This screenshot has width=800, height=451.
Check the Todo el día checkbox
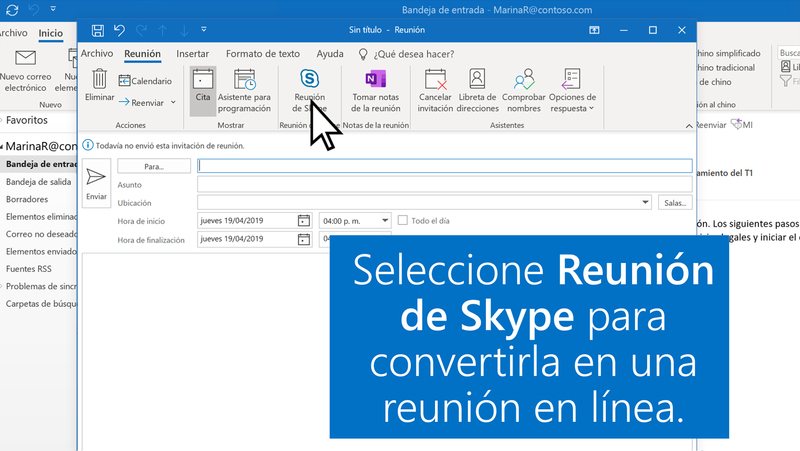pyautogui.click(x=403, y=220)
